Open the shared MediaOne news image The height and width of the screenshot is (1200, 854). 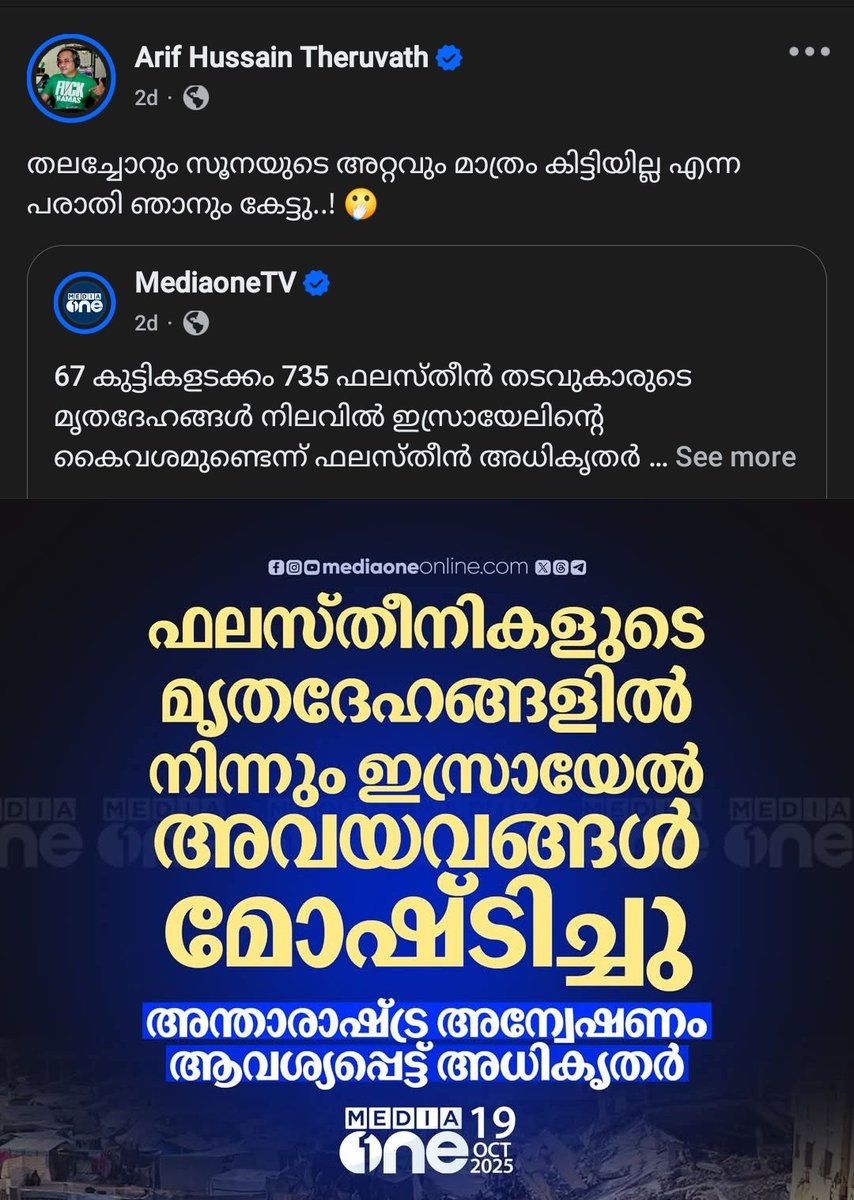(x=427, y=848)
